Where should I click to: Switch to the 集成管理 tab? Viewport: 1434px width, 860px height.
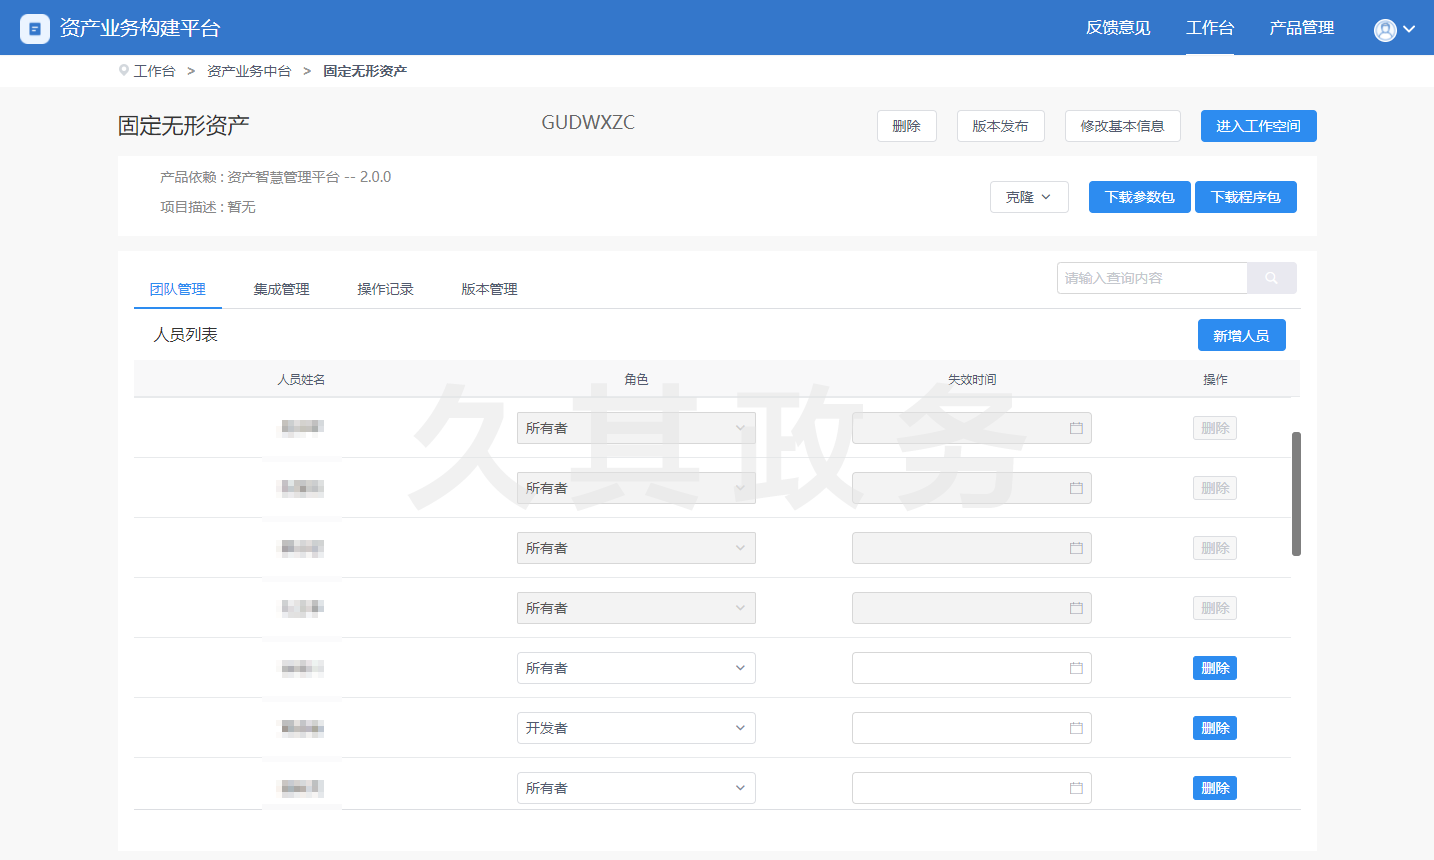pos(281,289)
